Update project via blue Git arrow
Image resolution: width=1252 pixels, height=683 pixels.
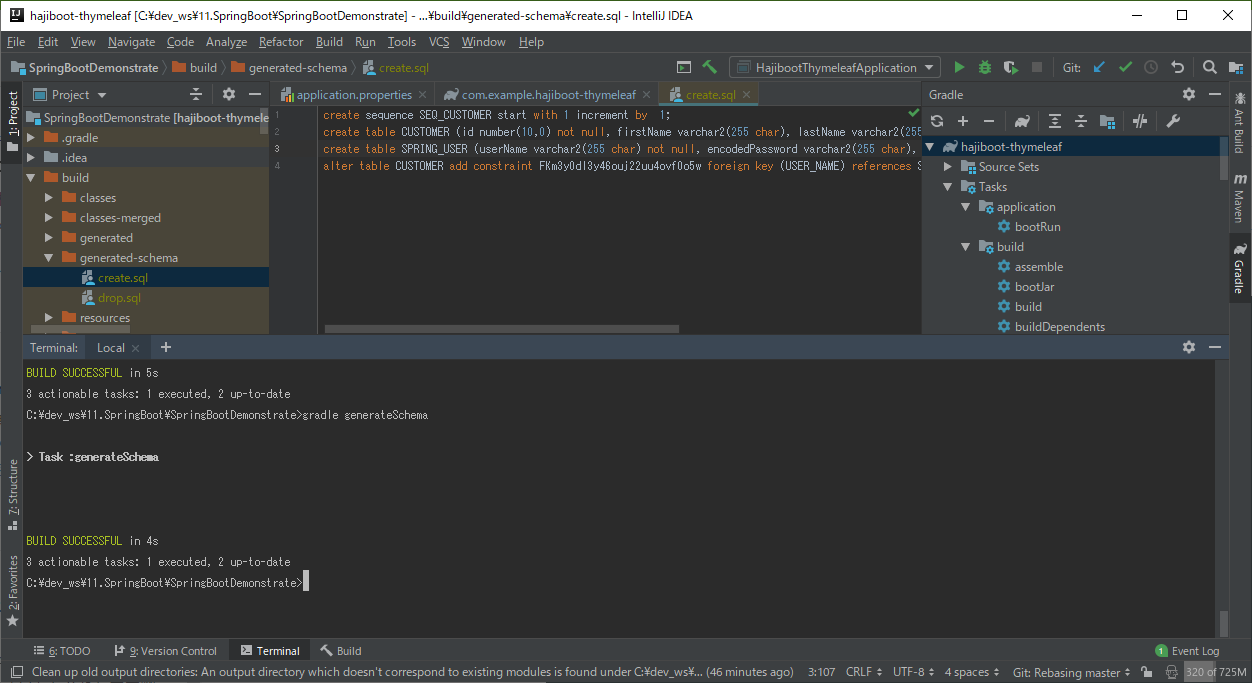(1098, 67)
